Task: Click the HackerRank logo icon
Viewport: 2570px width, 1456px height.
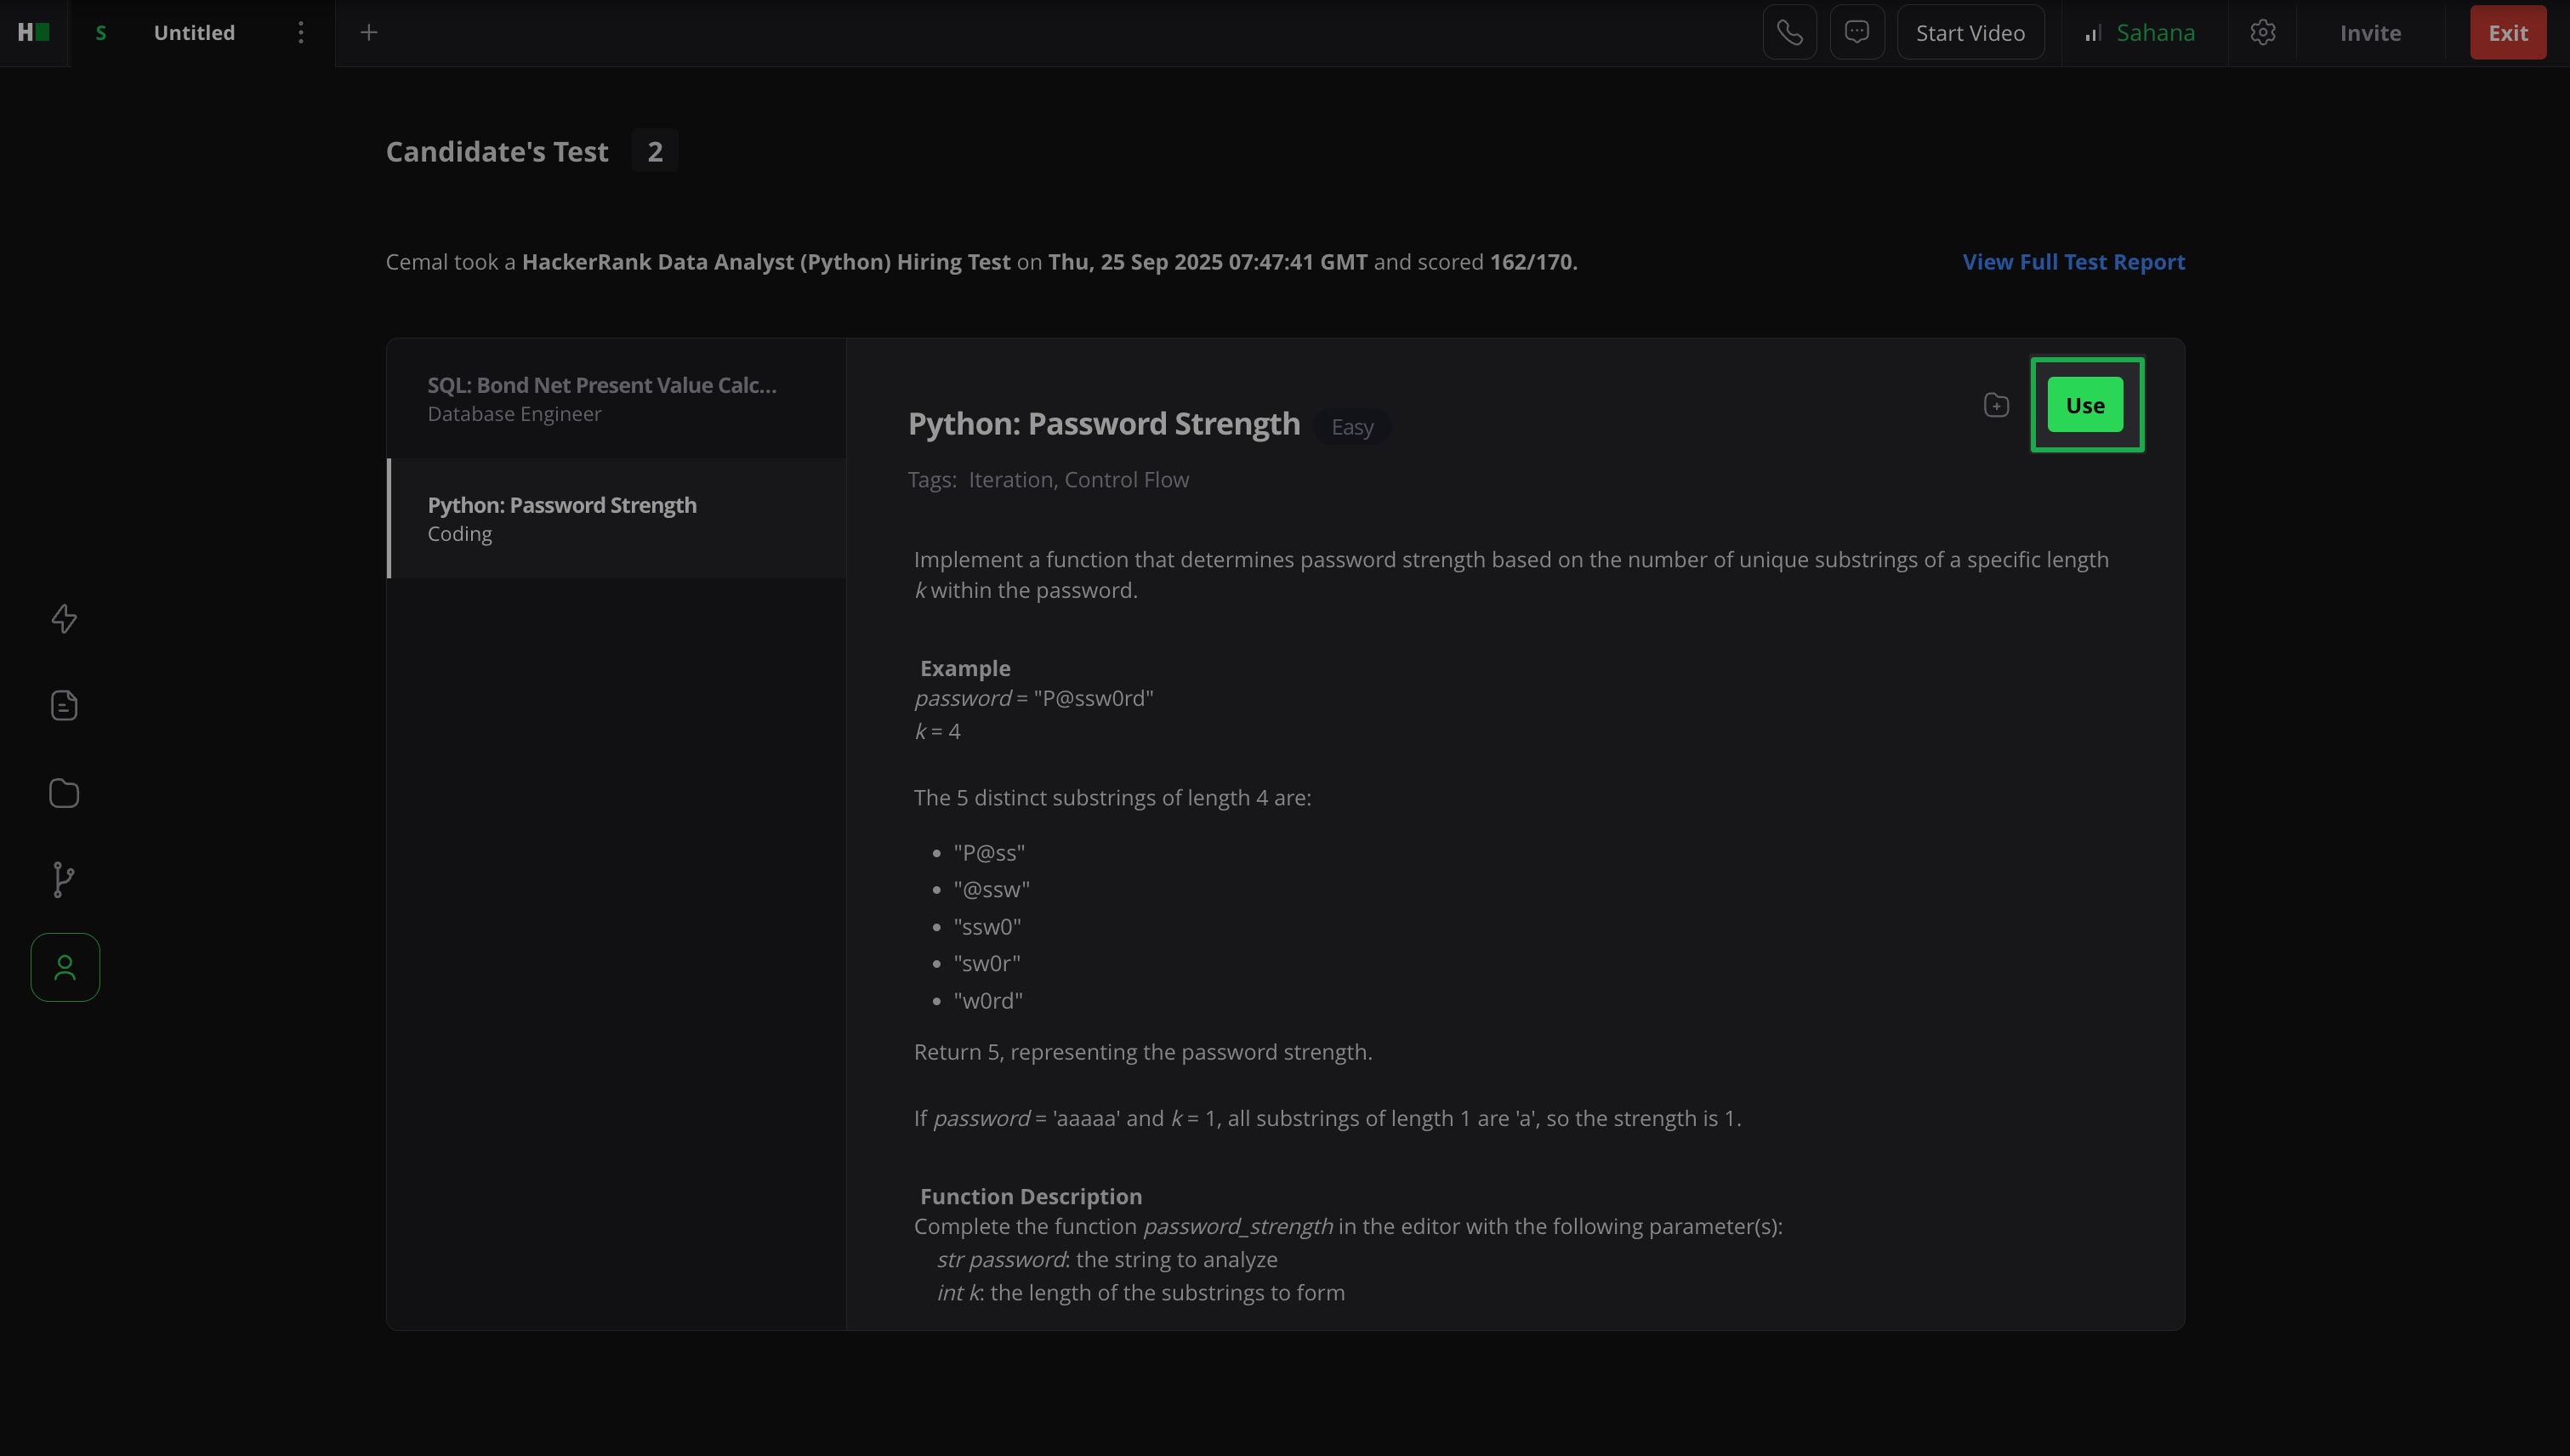Action: click(x=33, y=33)
